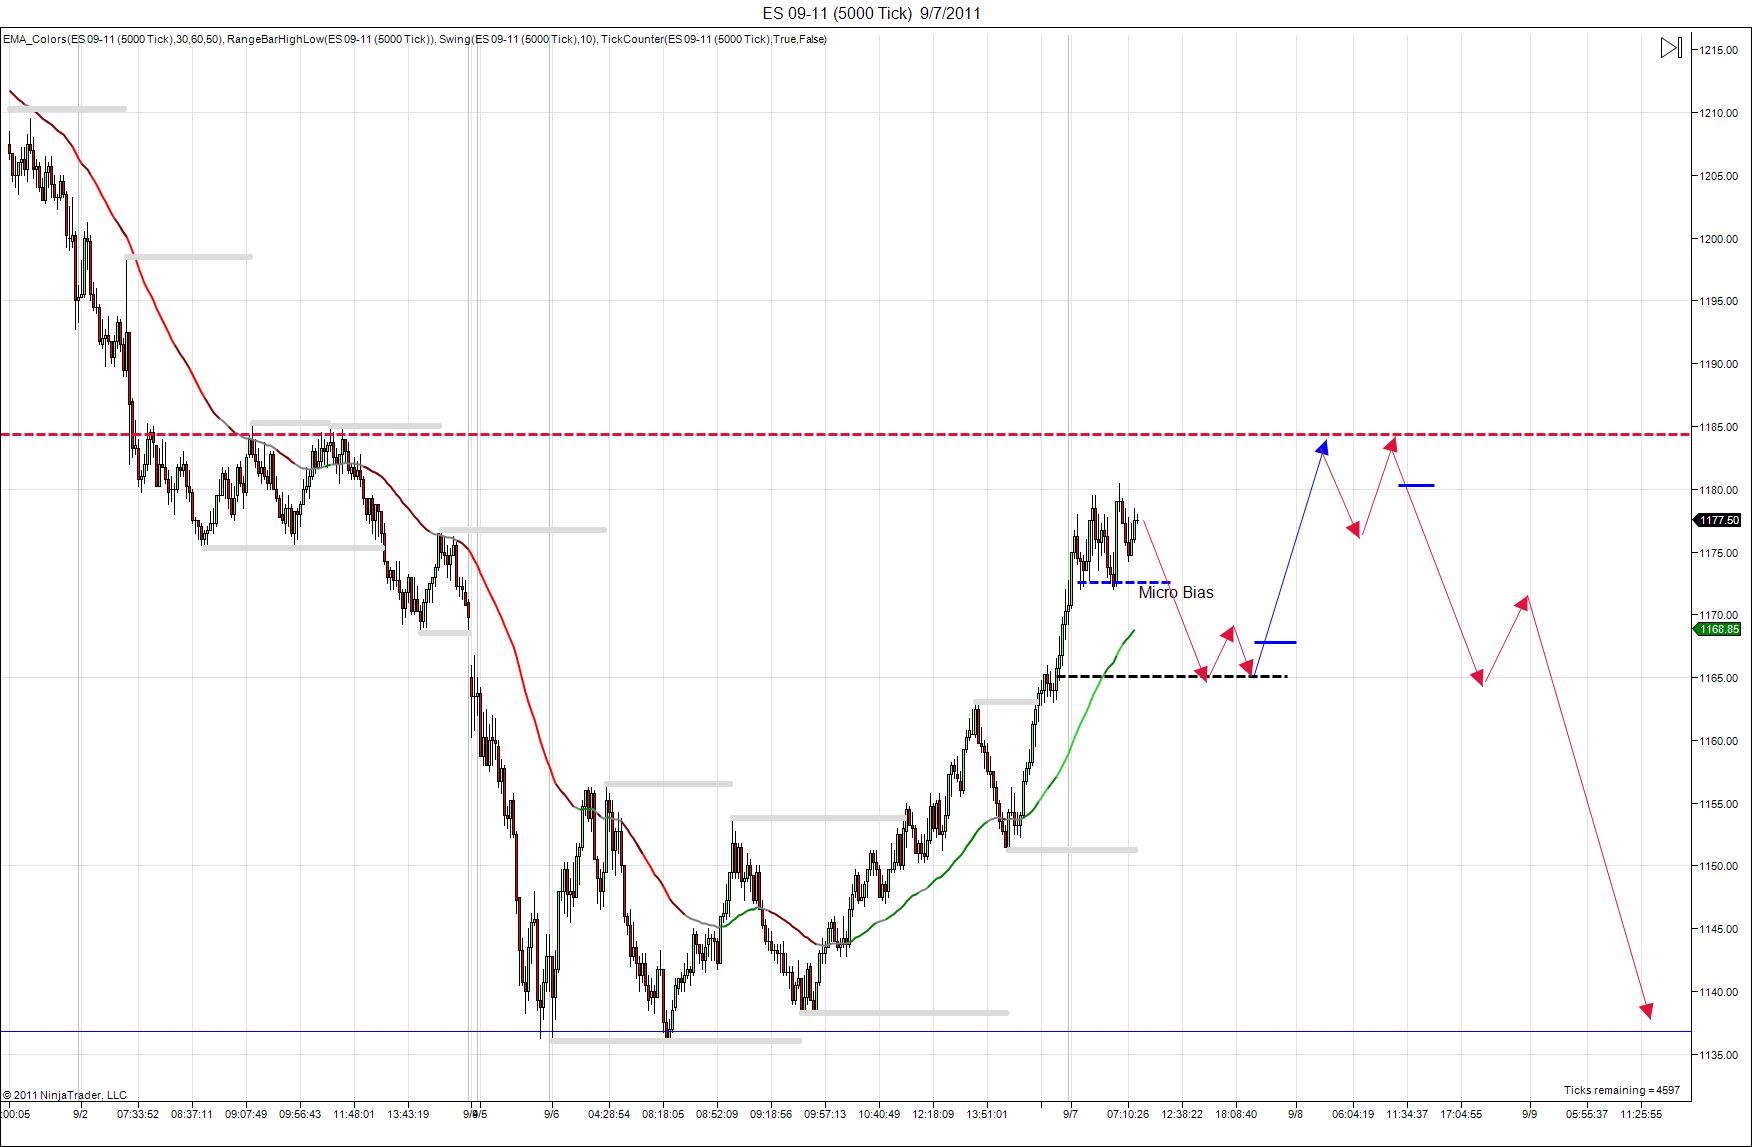Click the "04:28:54" time axis label
Screen dimensions: 1752x1147
[x=609, y=1114]
